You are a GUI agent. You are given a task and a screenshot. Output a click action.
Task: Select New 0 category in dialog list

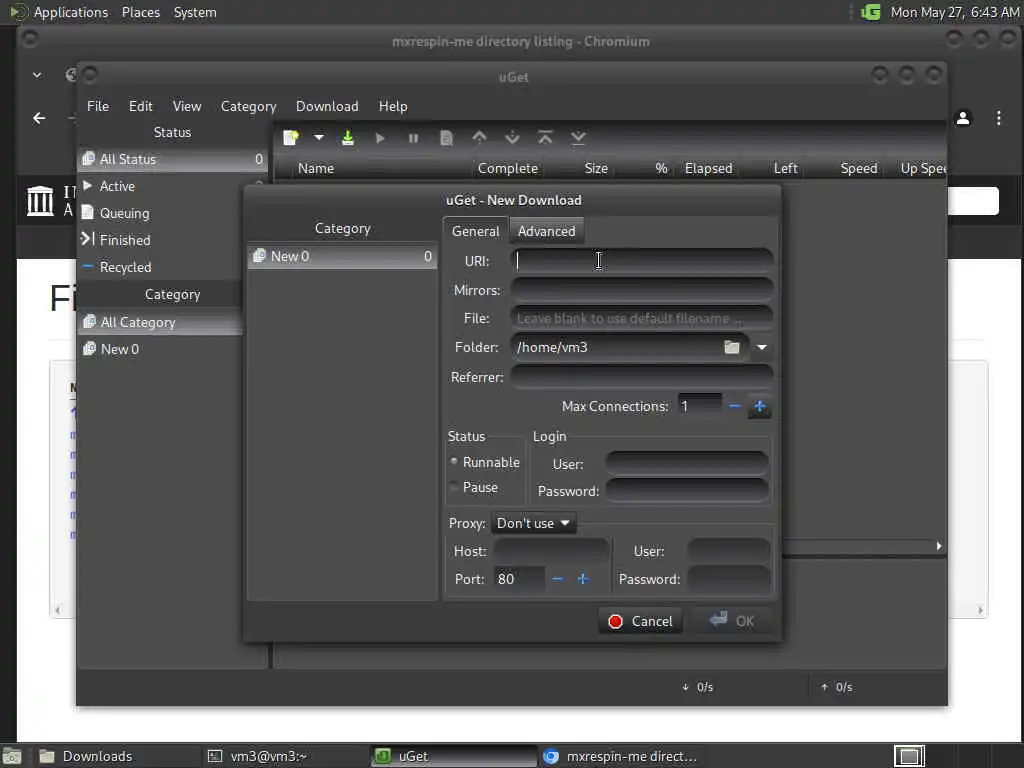[x=342, y=256]
